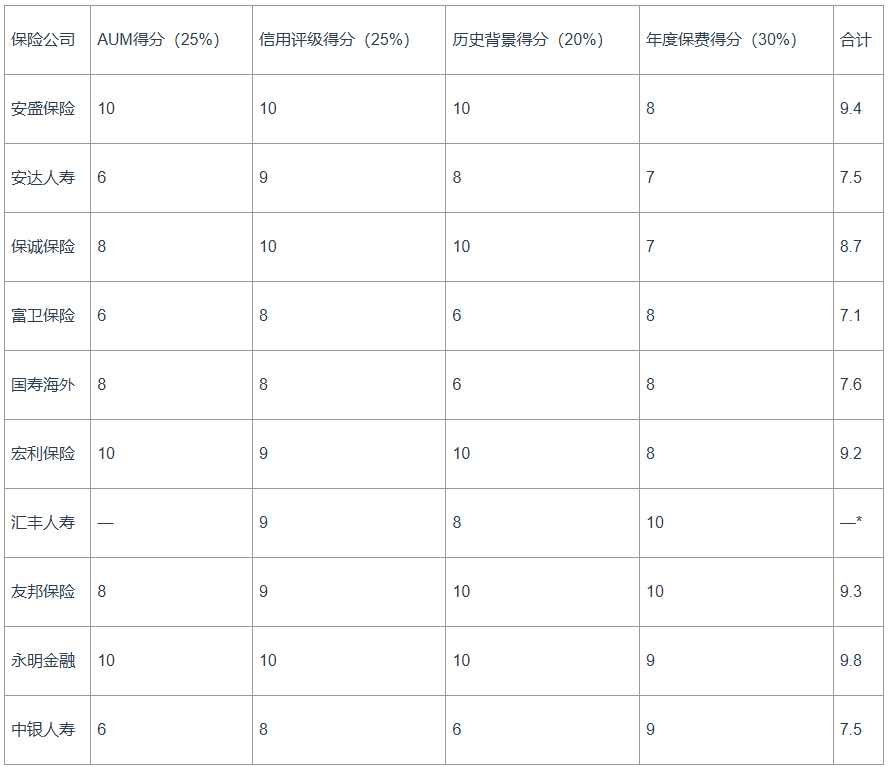Viewport: 888px width, 767px height.
Task: Select the 富卫保险 row label
Action: (43, 316)
